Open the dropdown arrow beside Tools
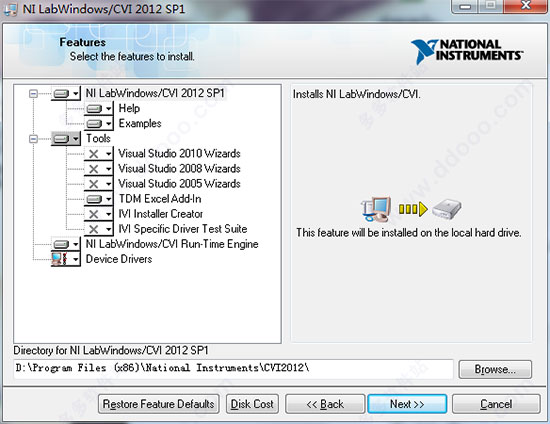The width and height of the screenshot is (550, 424). pyautogui.click(x=75, y=139)
